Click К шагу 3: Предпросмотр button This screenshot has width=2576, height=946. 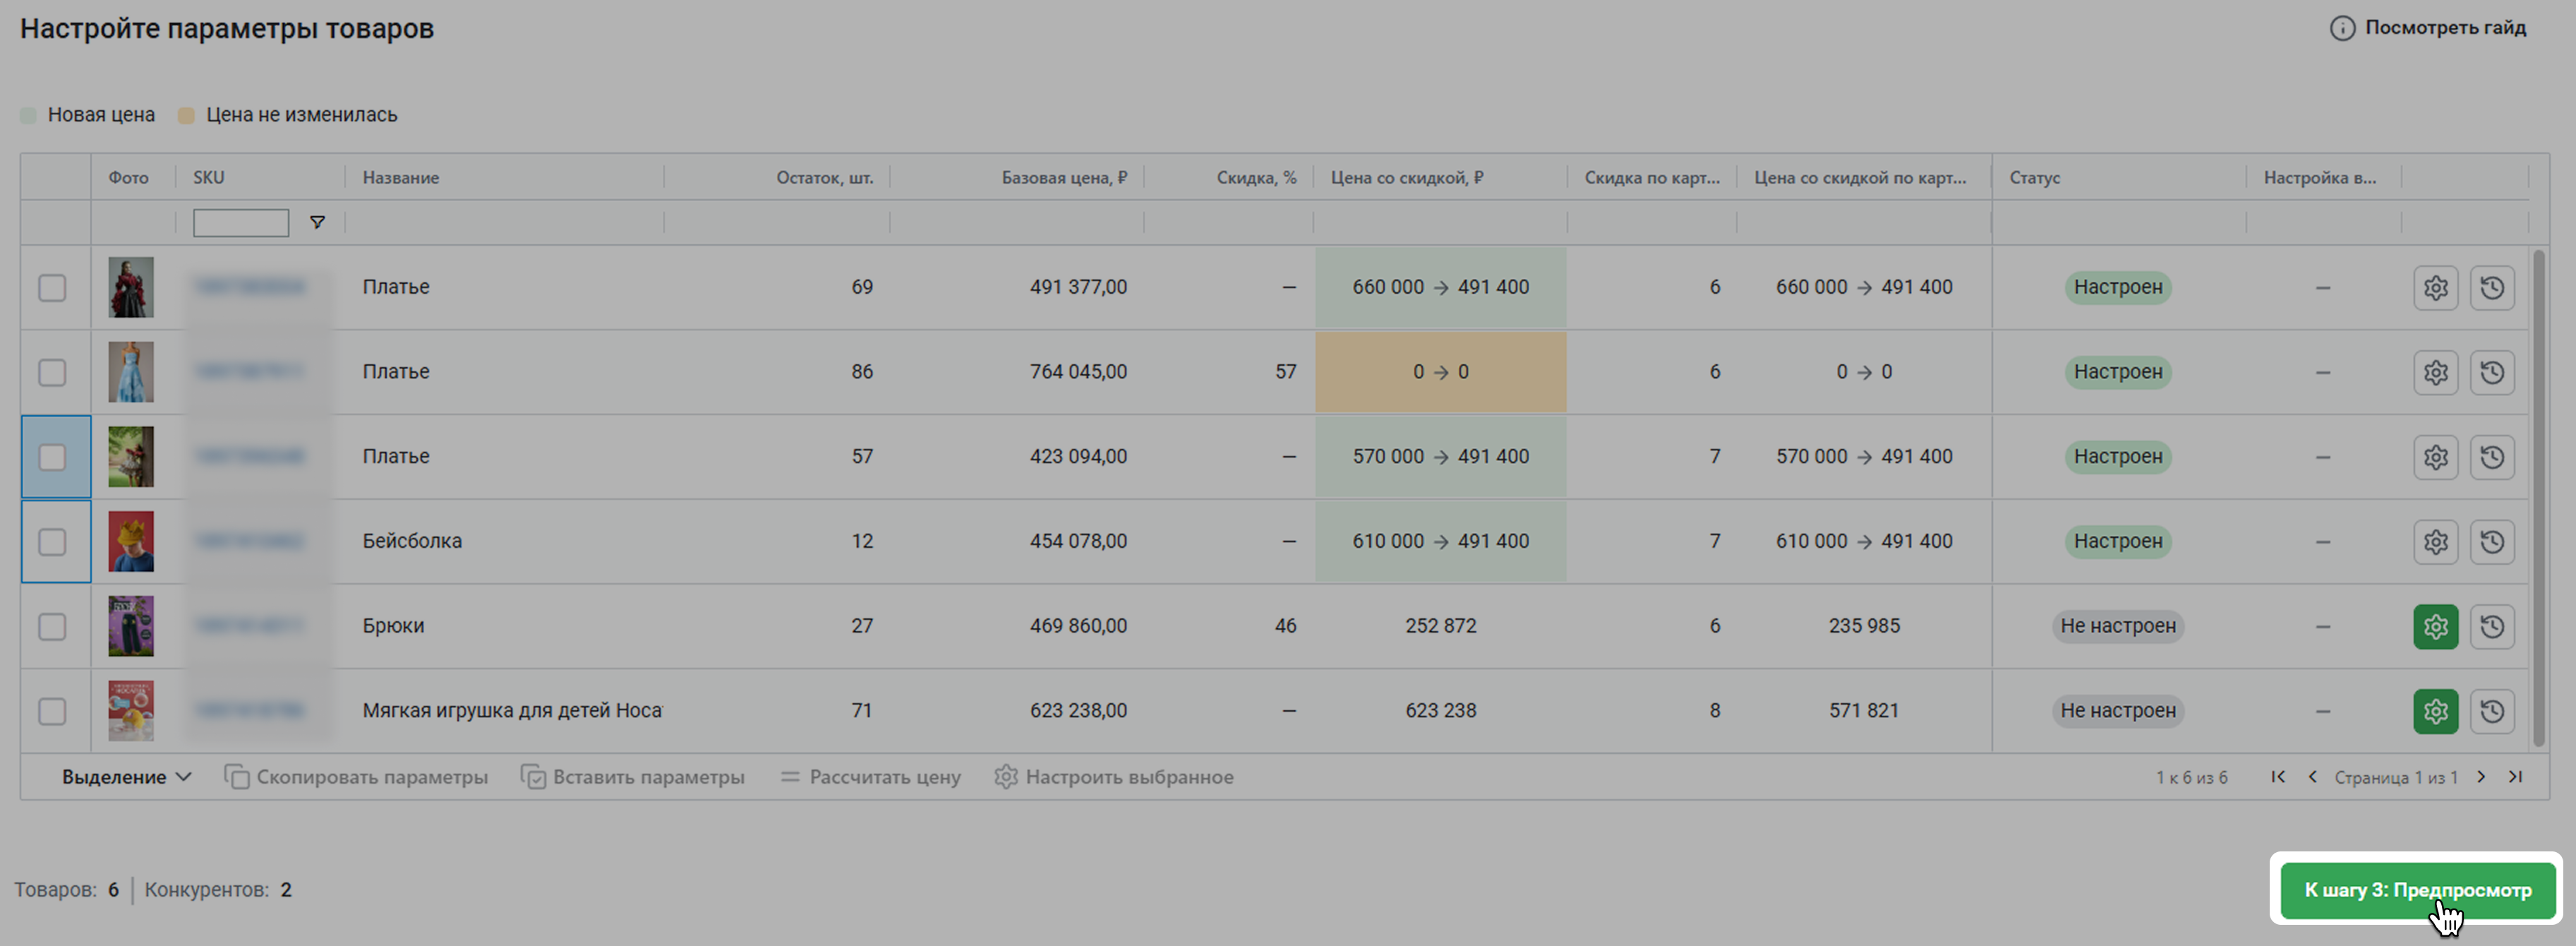2417,889
